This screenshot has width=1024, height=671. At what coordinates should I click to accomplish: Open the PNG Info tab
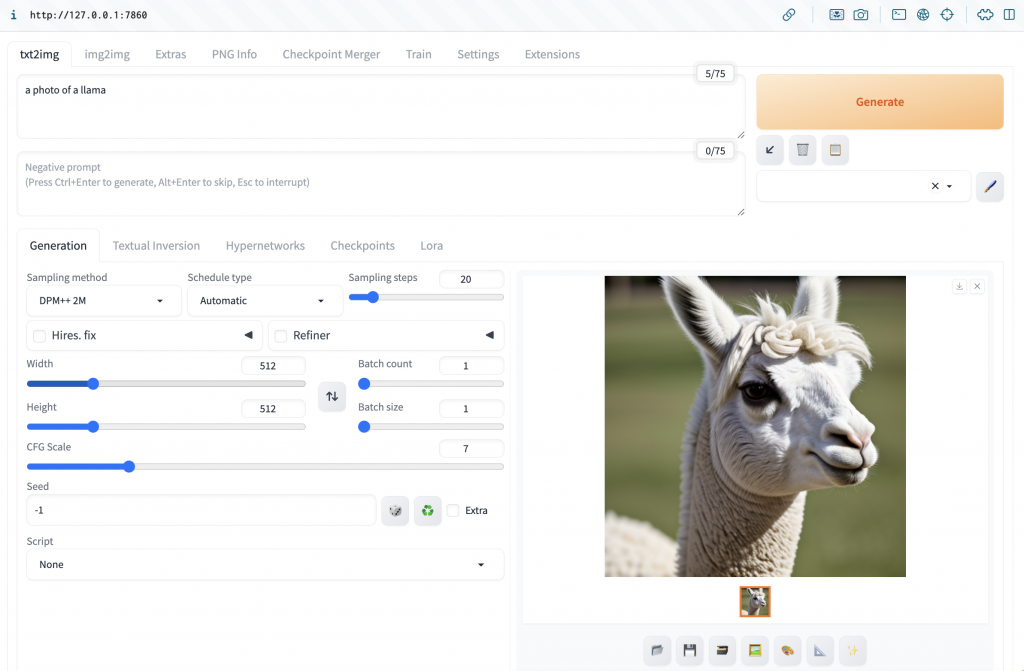pos(234,54)
